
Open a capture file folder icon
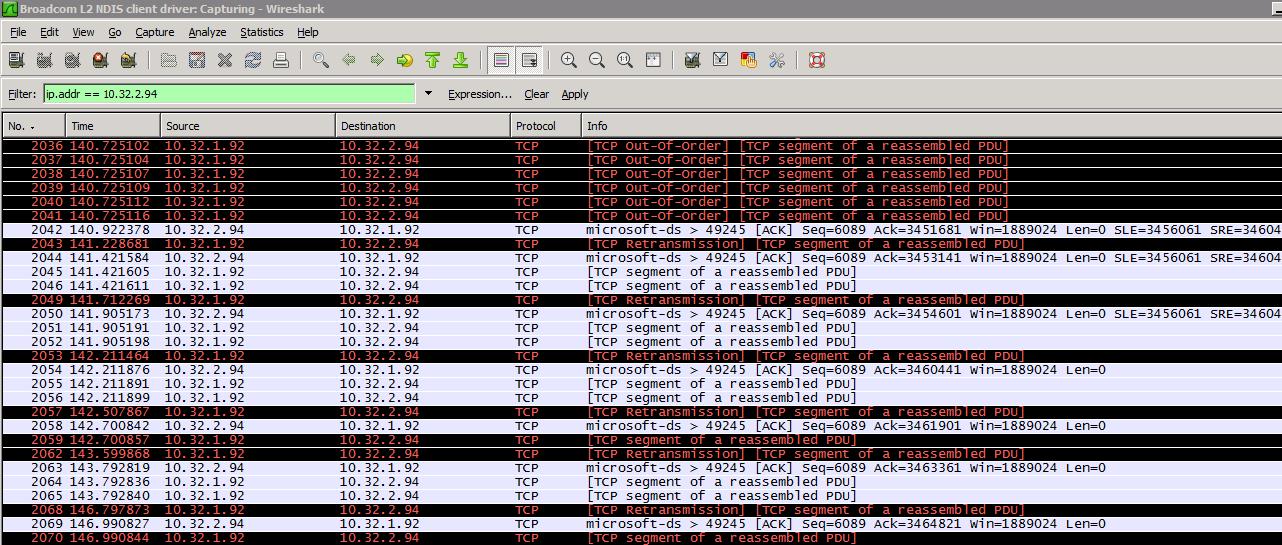click(x=169, y=60)
